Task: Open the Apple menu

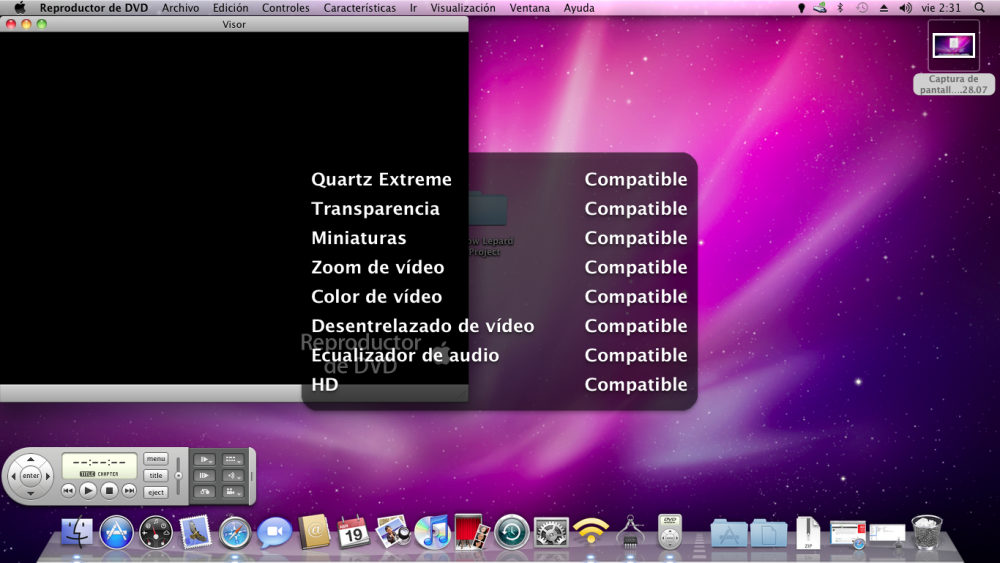Action: point(20,8)
